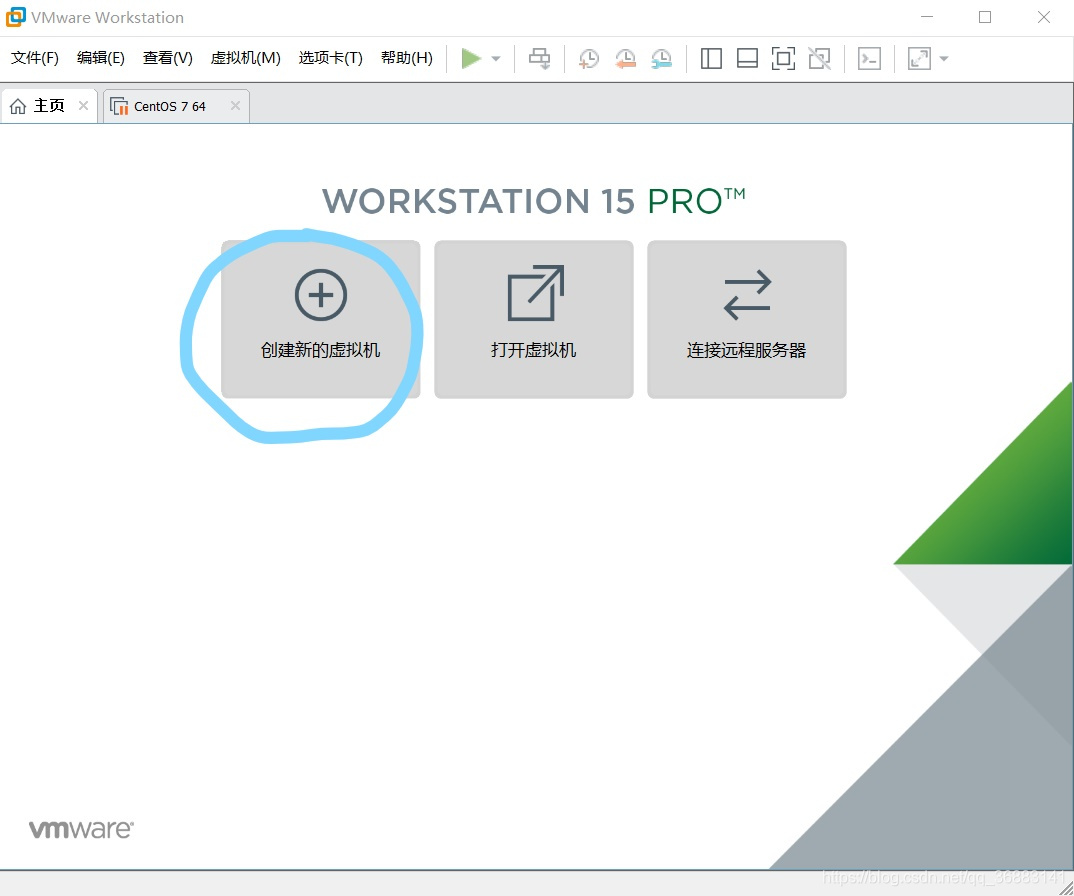Click the Send Ctrl+Alt+Del toolbar icon
Screen dimensions: 1074x896
pos(540,58)
